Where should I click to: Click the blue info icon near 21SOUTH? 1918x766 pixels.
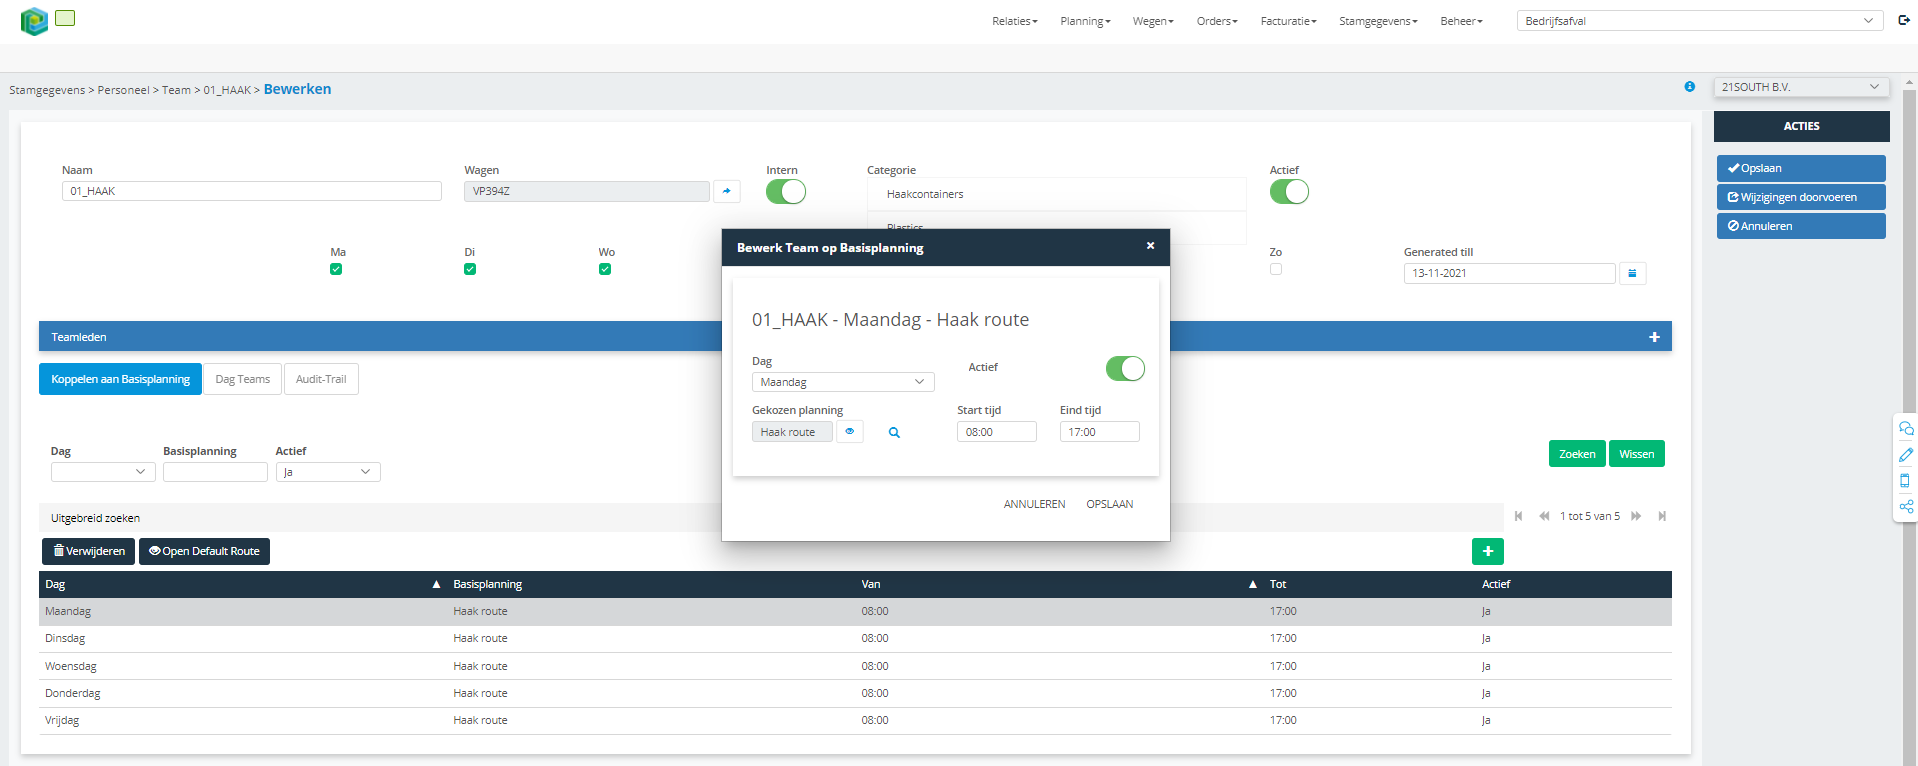(x=1690, y=87)
